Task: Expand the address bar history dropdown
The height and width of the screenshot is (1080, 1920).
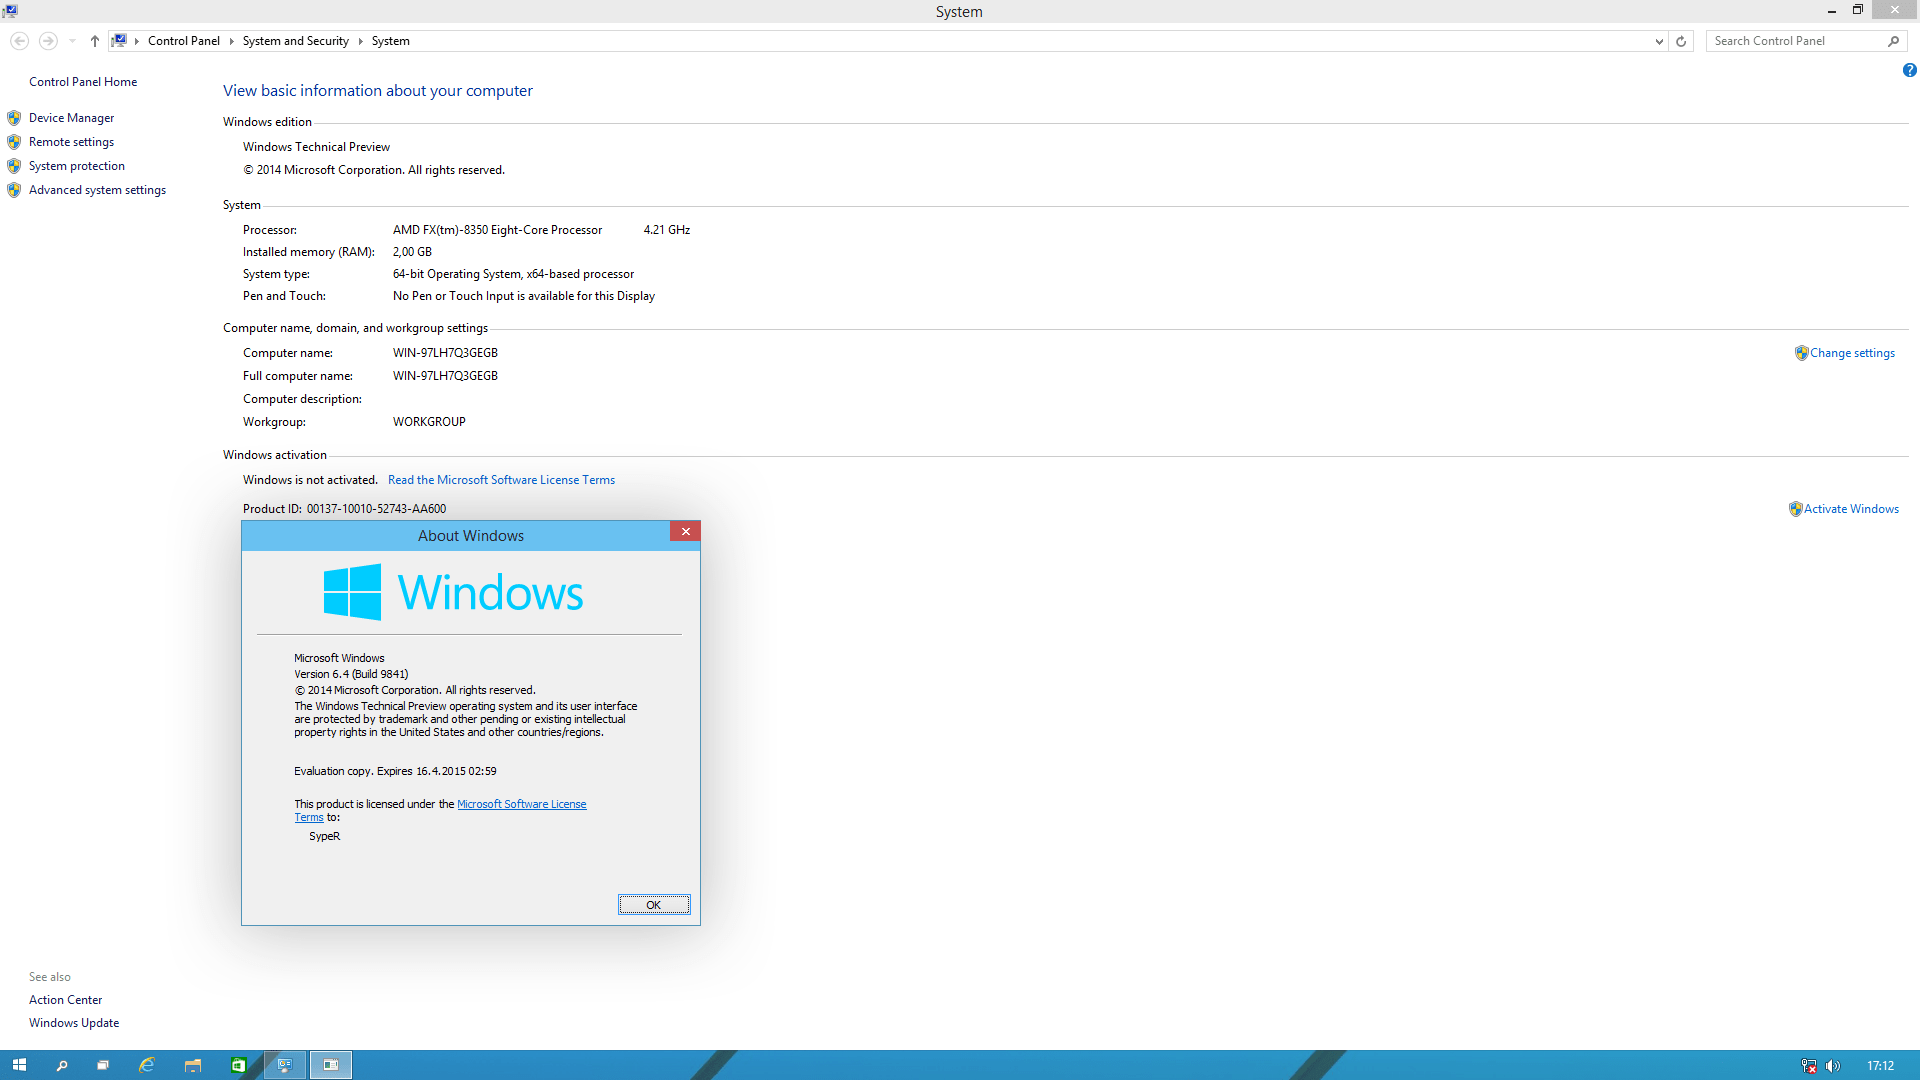Action: [1659, 41]
